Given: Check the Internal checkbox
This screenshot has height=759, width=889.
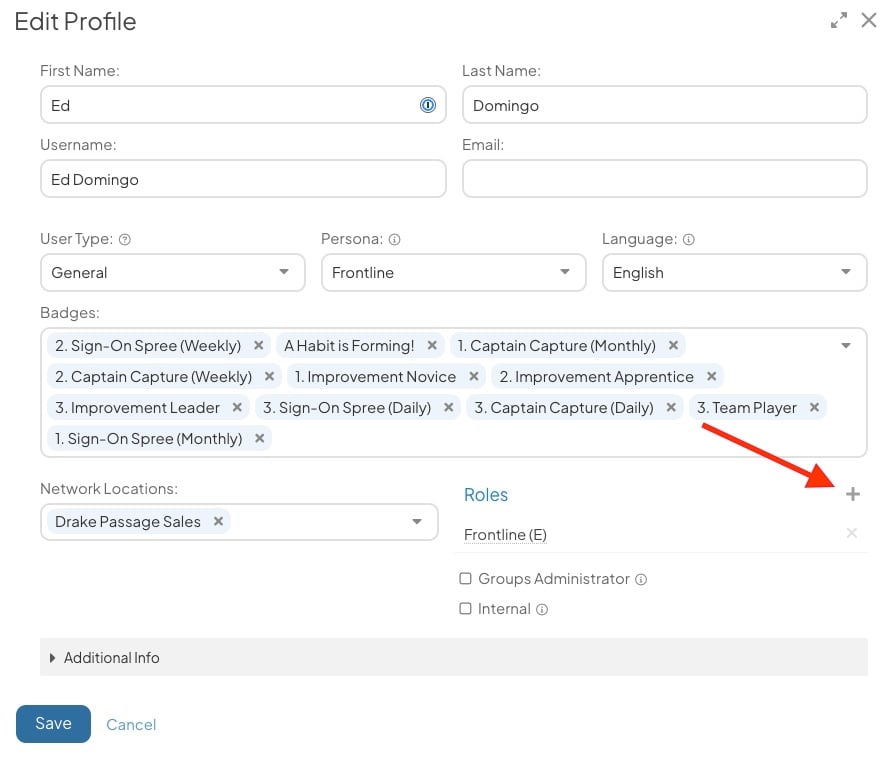Looking at the screenshot, I should [465, 608].
